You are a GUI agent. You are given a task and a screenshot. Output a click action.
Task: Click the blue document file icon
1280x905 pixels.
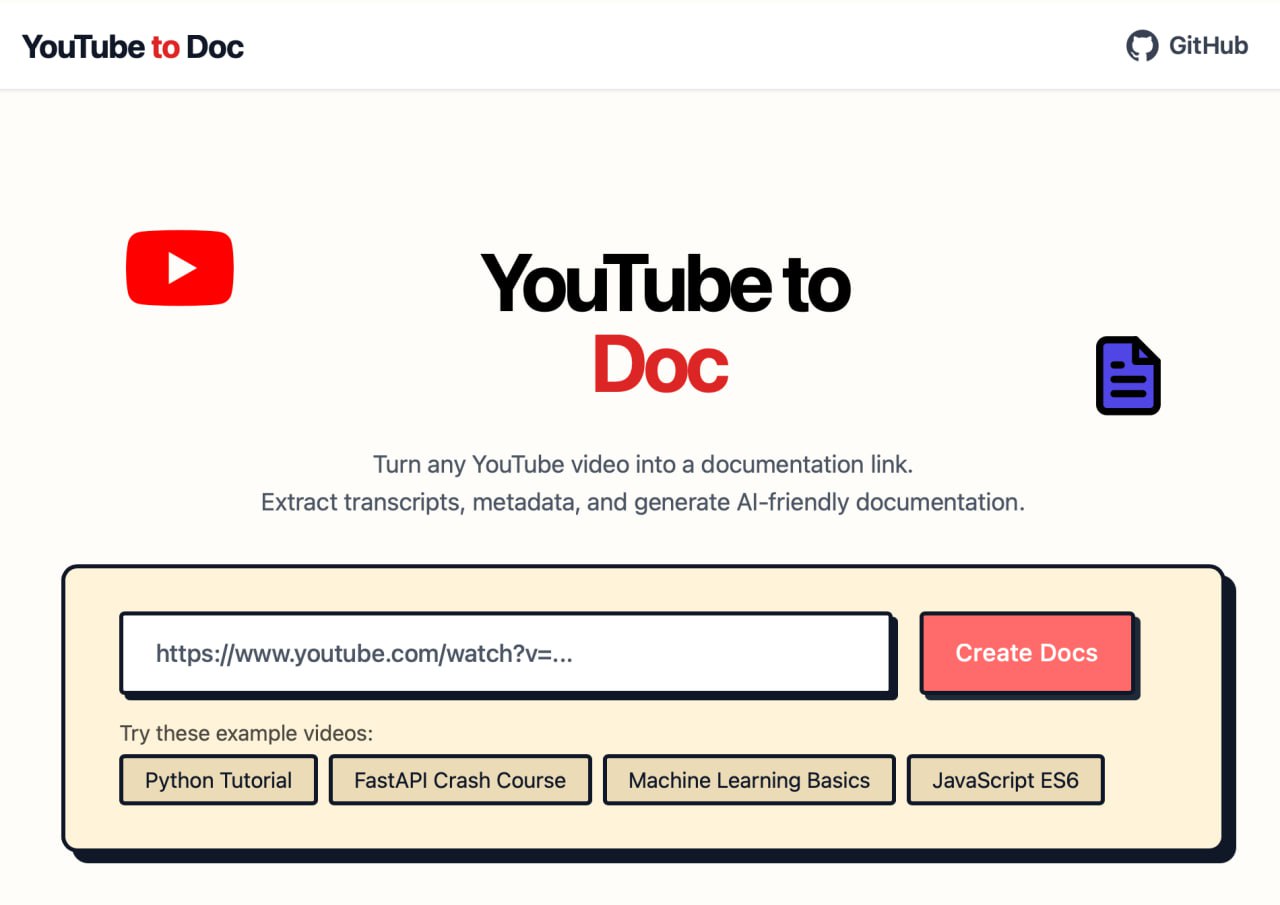(1128, 376)
